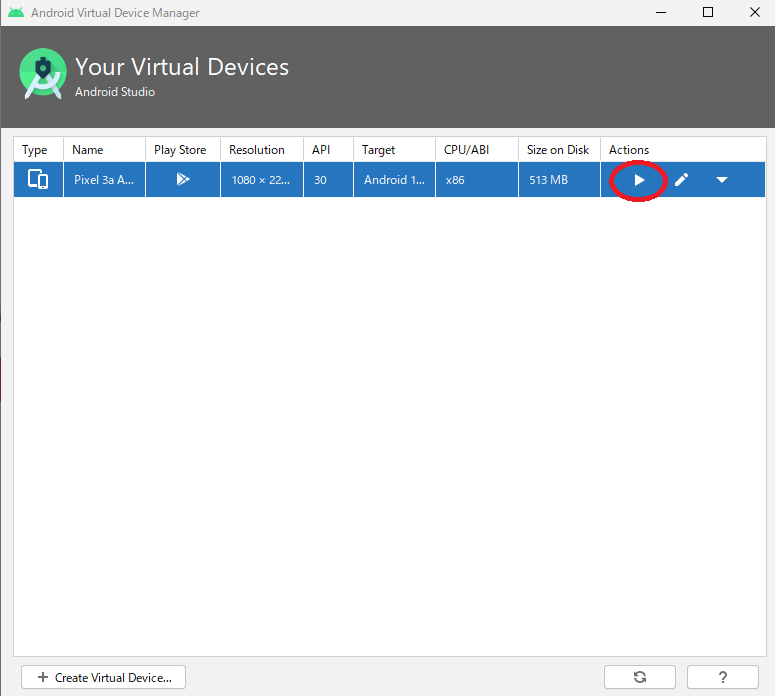Select the 'Pixel 3a A...' name cell
This screenshot has height=696, width=775.
(104, 179)
